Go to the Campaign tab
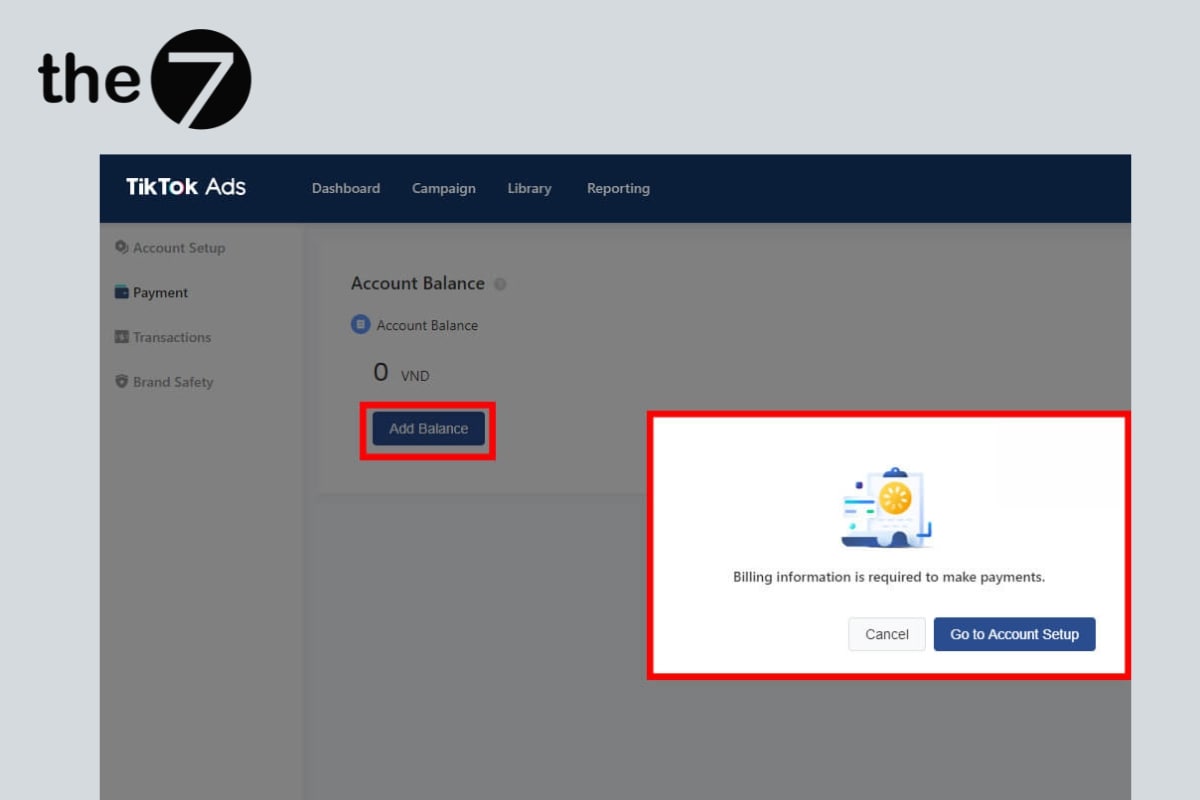The height and width of the screenshot is (800, 1200). point(444,188)
